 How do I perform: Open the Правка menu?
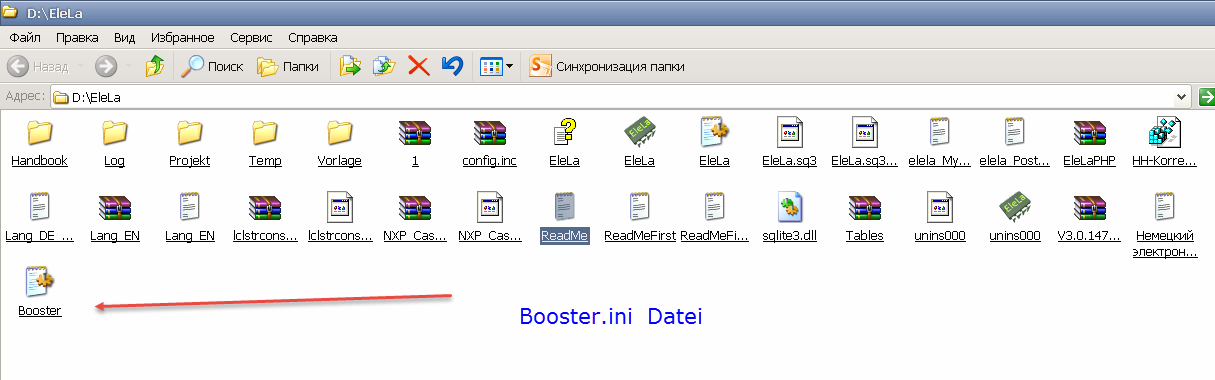(x=77, y=37)
